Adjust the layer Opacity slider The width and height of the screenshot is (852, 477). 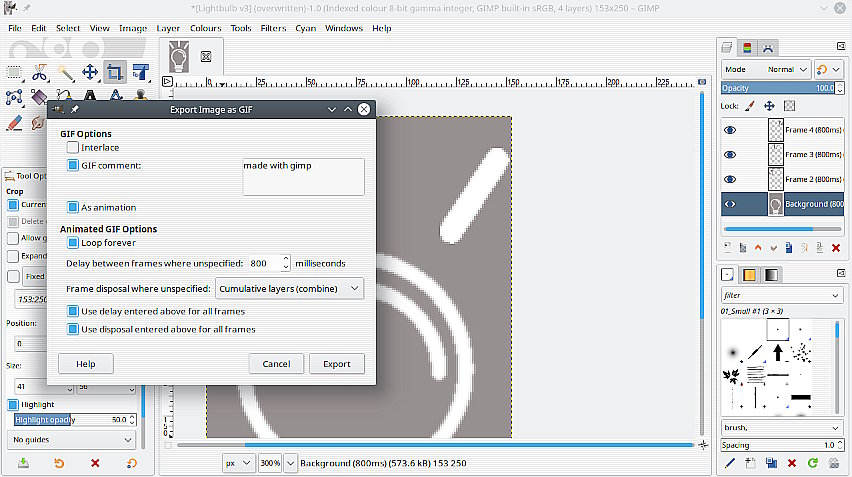point(778,87)
